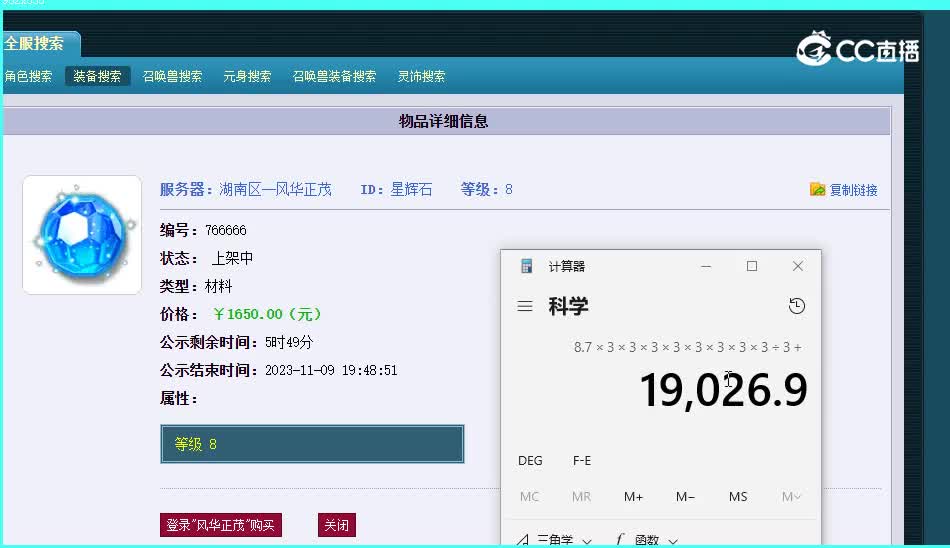This screenshot has width=950, height=548.
Task: Maximize the calculator window
Action: pos(752,266)
